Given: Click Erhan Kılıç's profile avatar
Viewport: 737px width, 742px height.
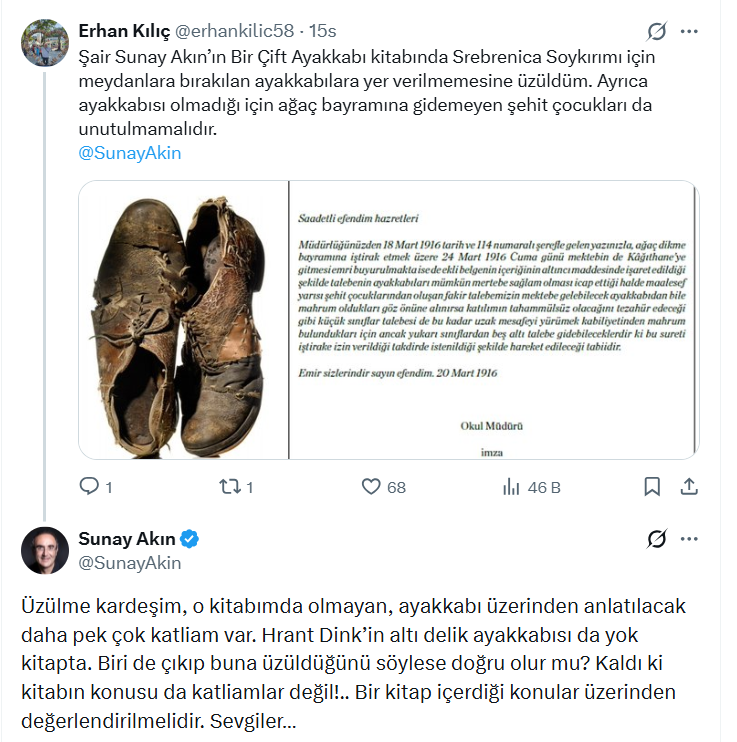Looking at the screenshot, I should point(46,43).
